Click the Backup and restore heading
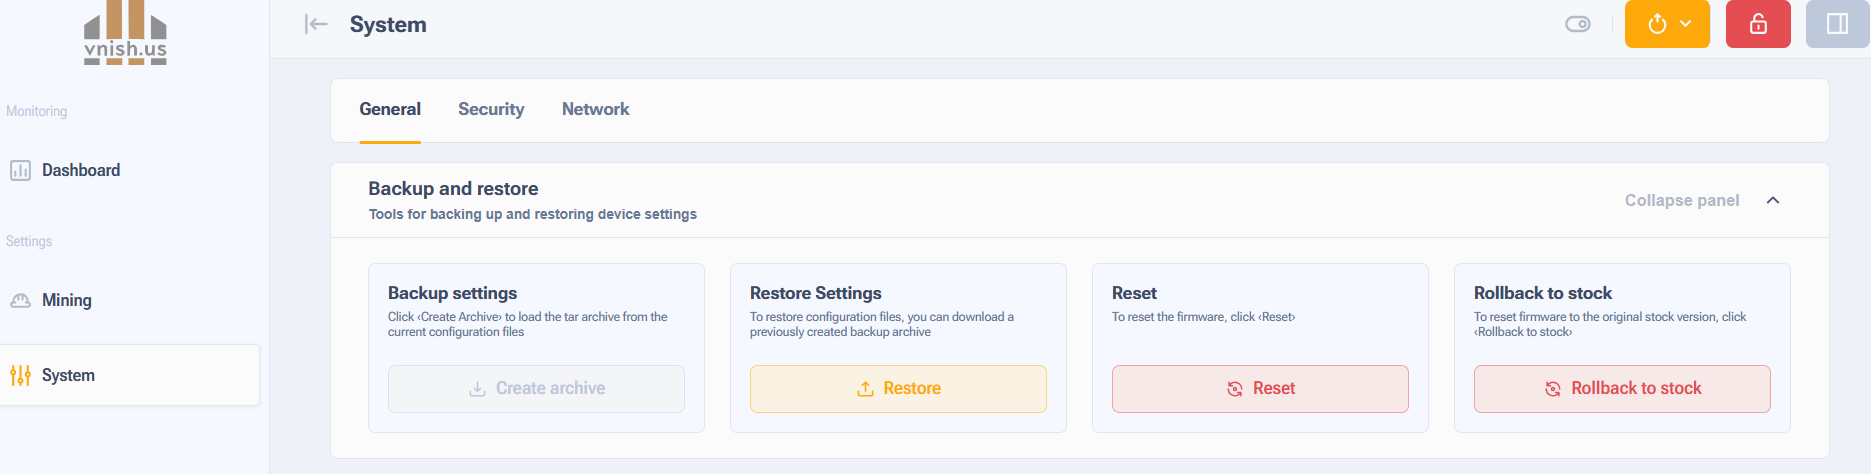Viewport: 1871px width, 474px height. click(453, 188)
